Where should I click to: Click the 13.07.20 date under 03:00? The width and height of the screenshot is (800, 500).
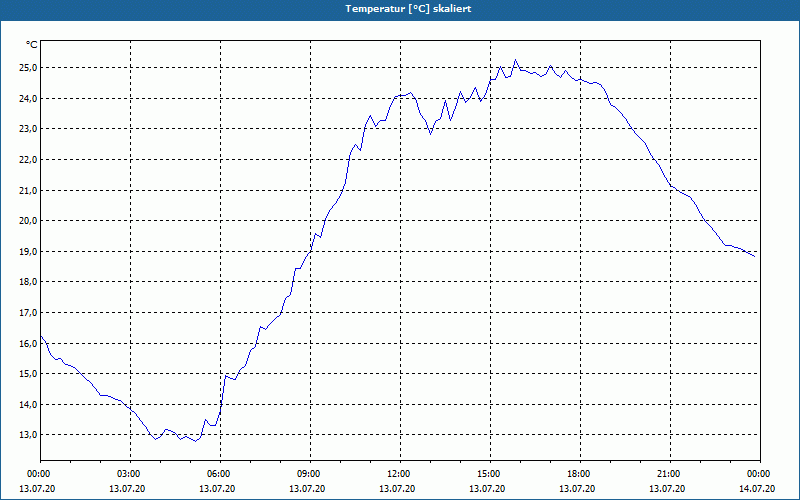click(127, 489)
